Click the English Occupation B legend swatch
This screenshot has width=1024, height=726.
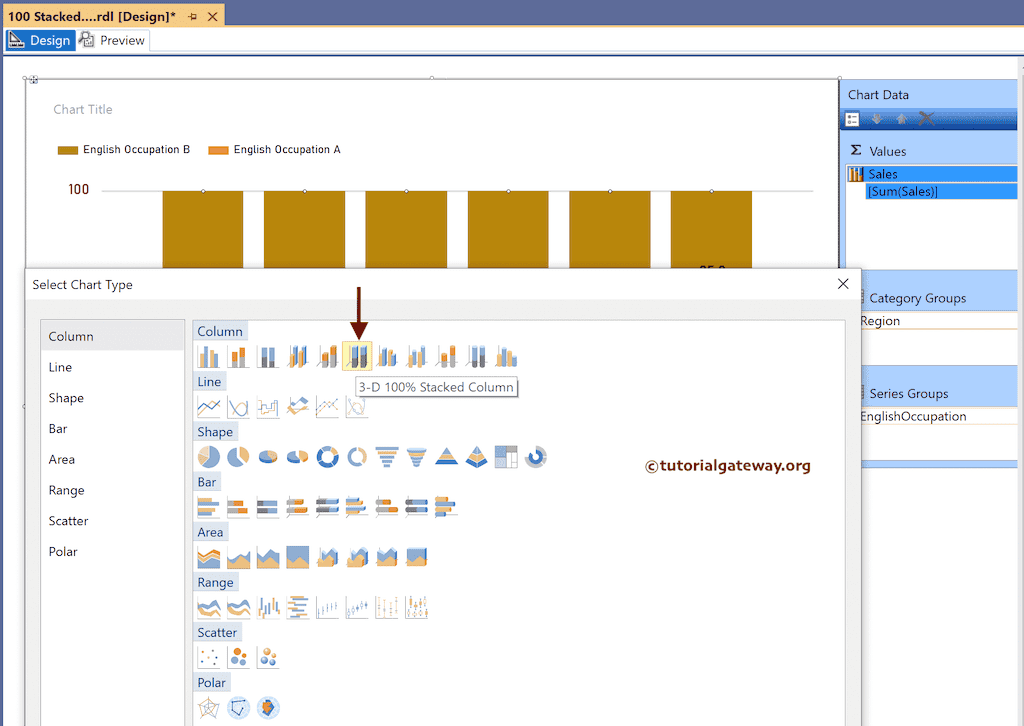tap(68, 150)
